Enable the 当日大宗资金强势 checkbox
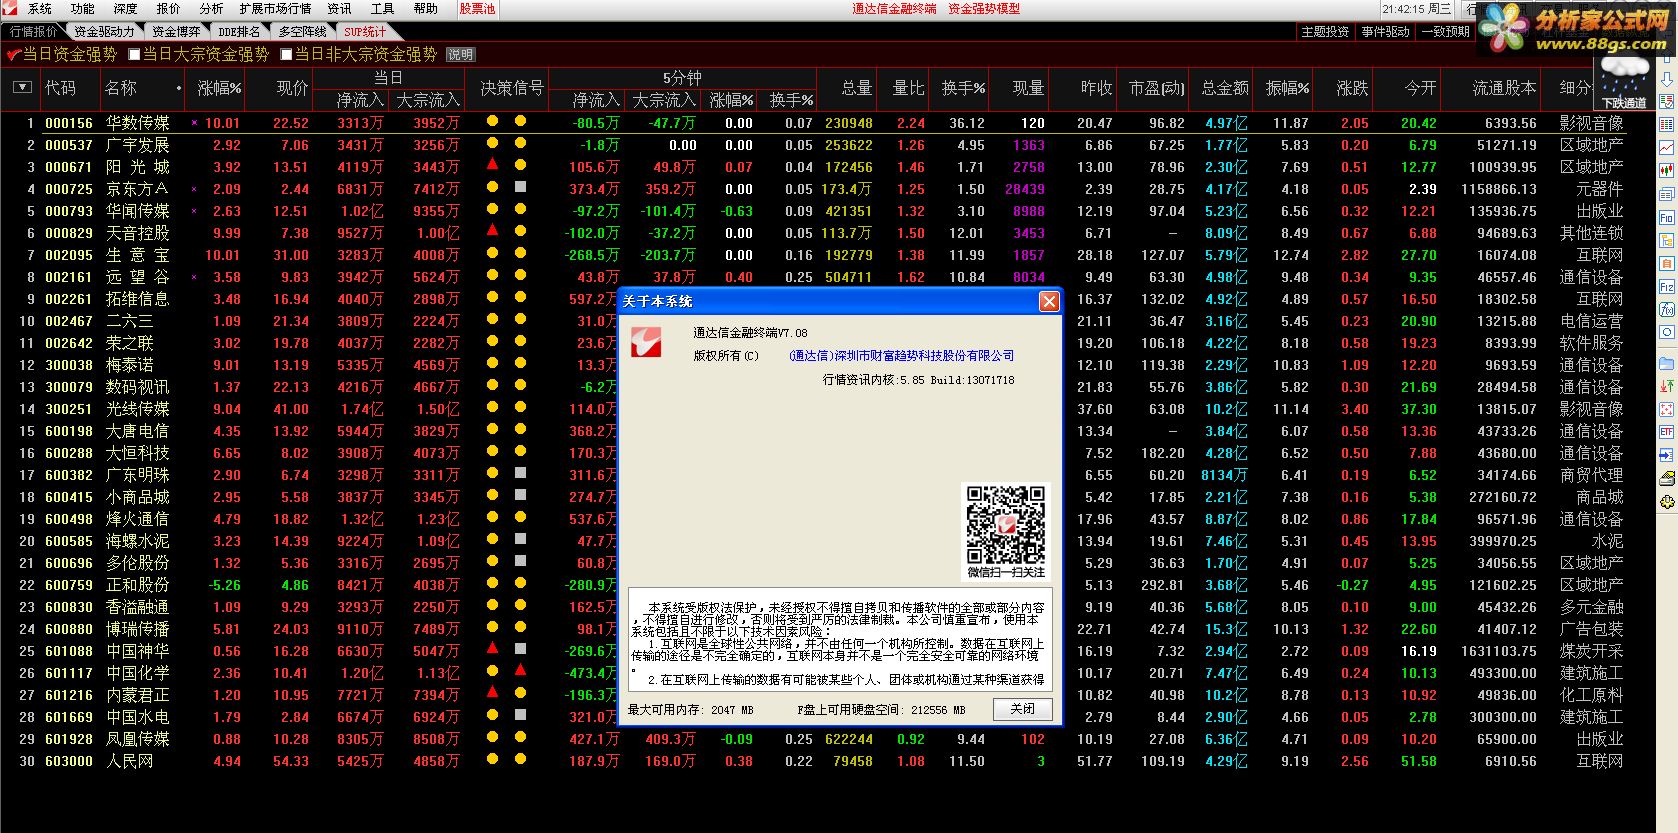 (x=134, y=54)
